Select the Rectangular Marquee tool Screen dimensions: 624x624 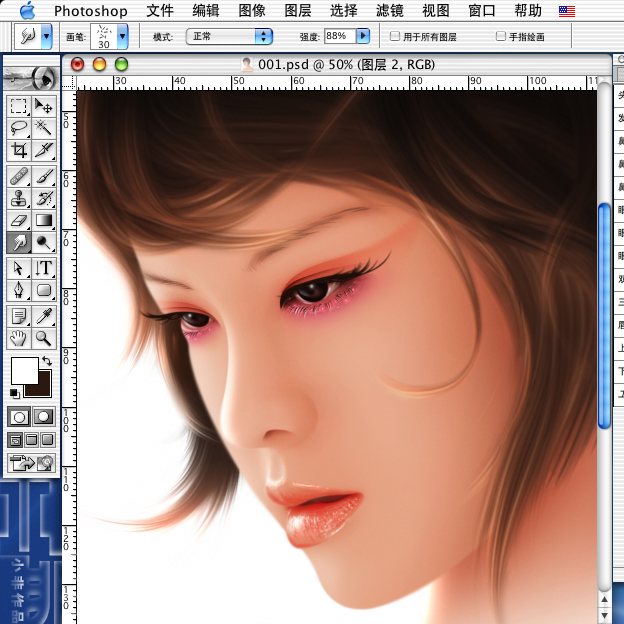pyautogui.click(x=19, y=106)
